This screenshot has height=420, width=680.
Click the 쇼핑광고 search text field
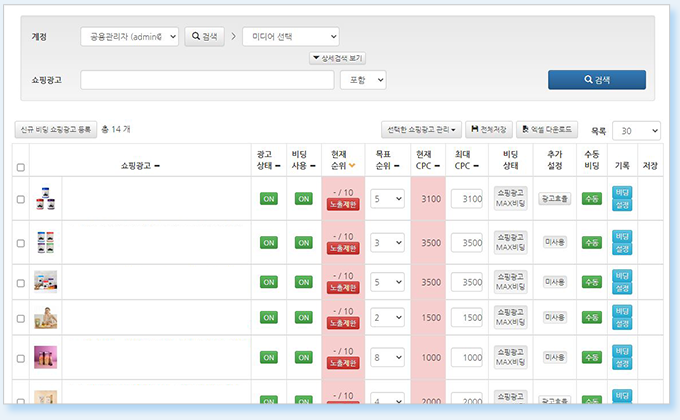[x=207, y=80]
